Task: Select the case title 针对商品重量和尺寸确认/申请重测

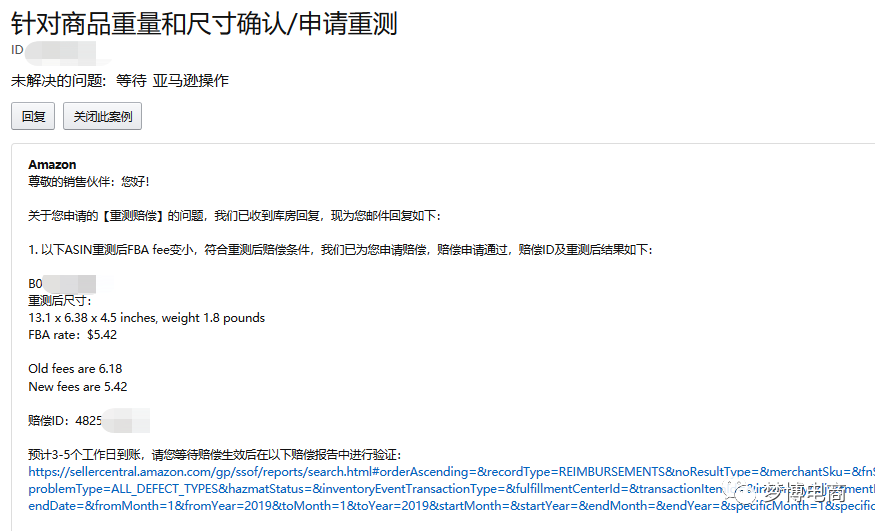Action: pyautogui.click(x=204, y=23)
